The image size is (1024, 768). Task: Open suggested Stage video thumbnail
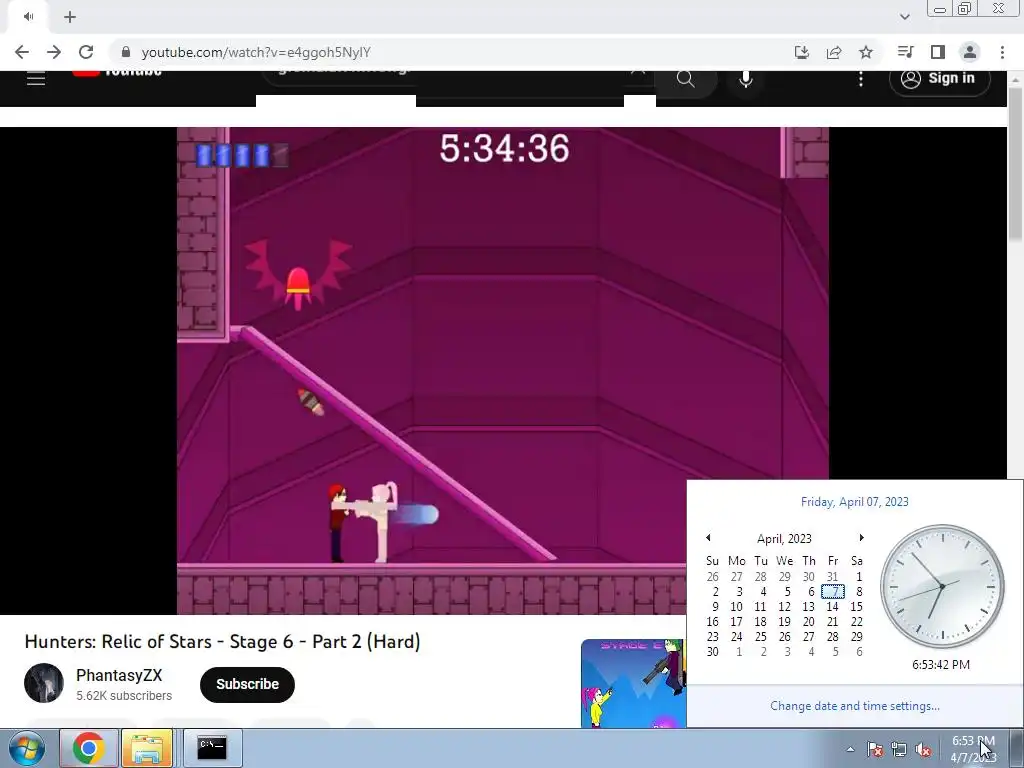(x=633, y=683)
